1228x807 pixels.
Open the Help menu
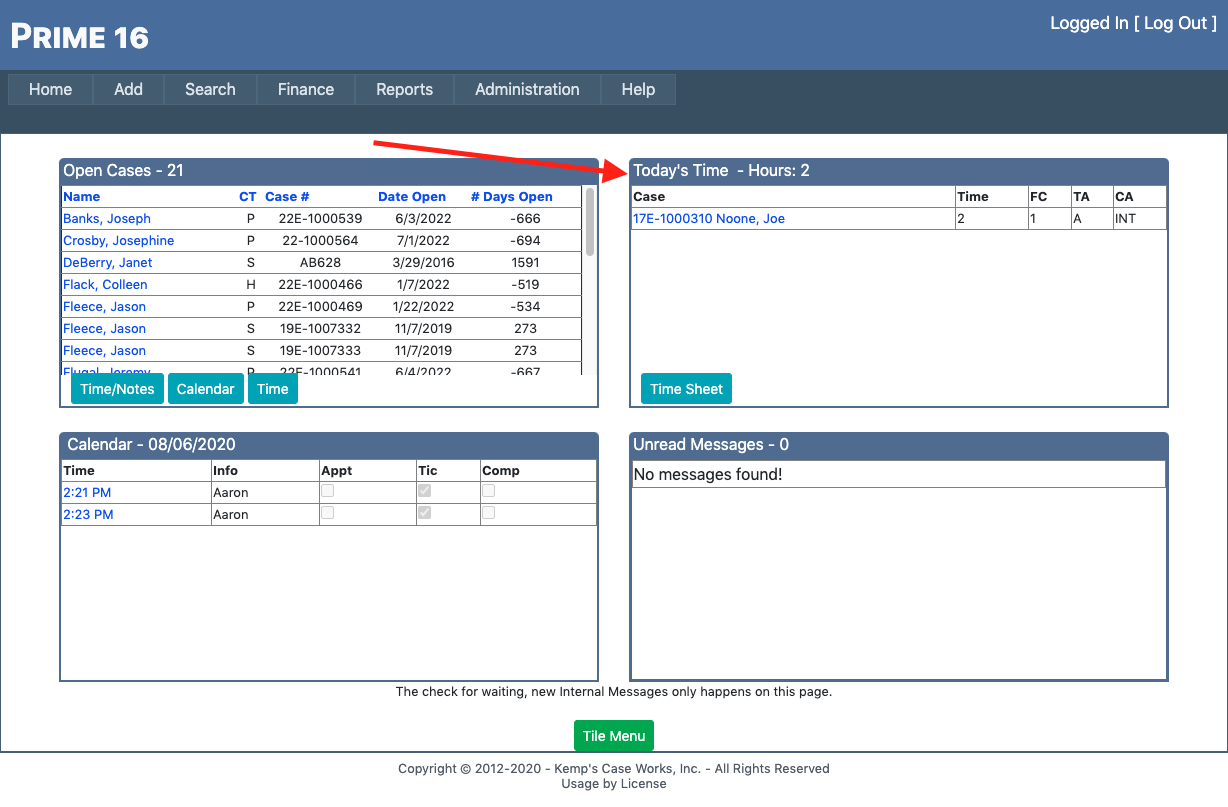pos(638,89)
